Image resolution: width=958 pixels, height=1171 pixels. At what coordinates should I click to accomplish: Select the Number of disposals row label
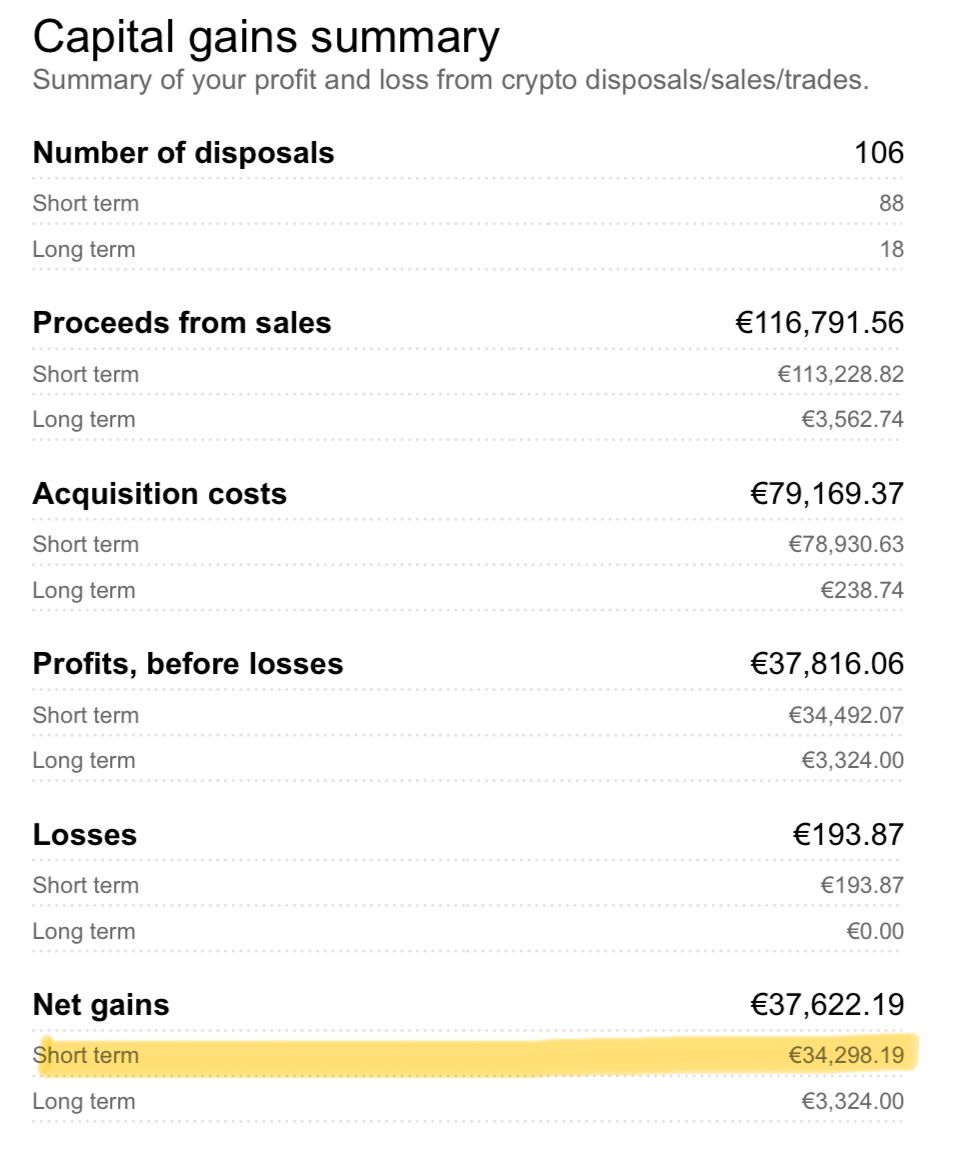[184, 153]
